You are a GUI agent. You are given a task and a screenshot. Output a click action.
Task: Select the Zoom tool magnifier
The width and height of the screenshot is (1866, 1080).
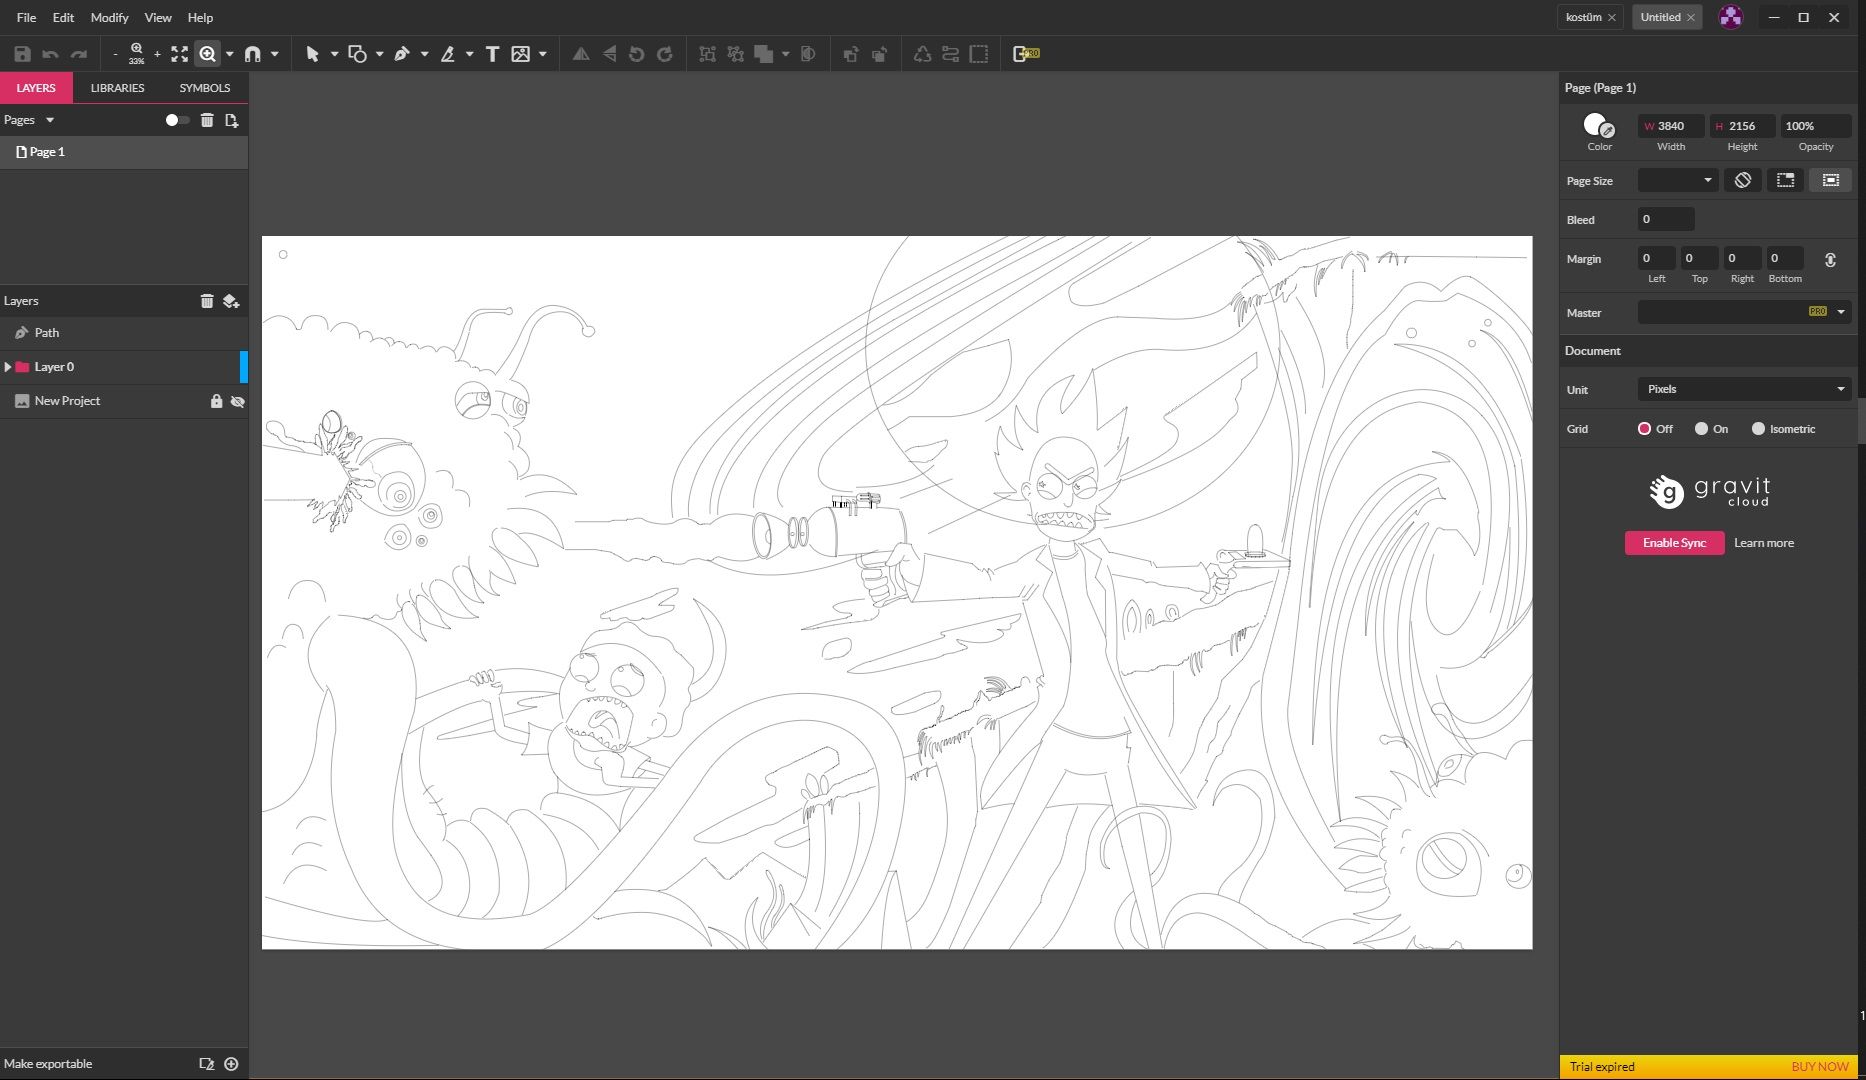tap(207, 54)
